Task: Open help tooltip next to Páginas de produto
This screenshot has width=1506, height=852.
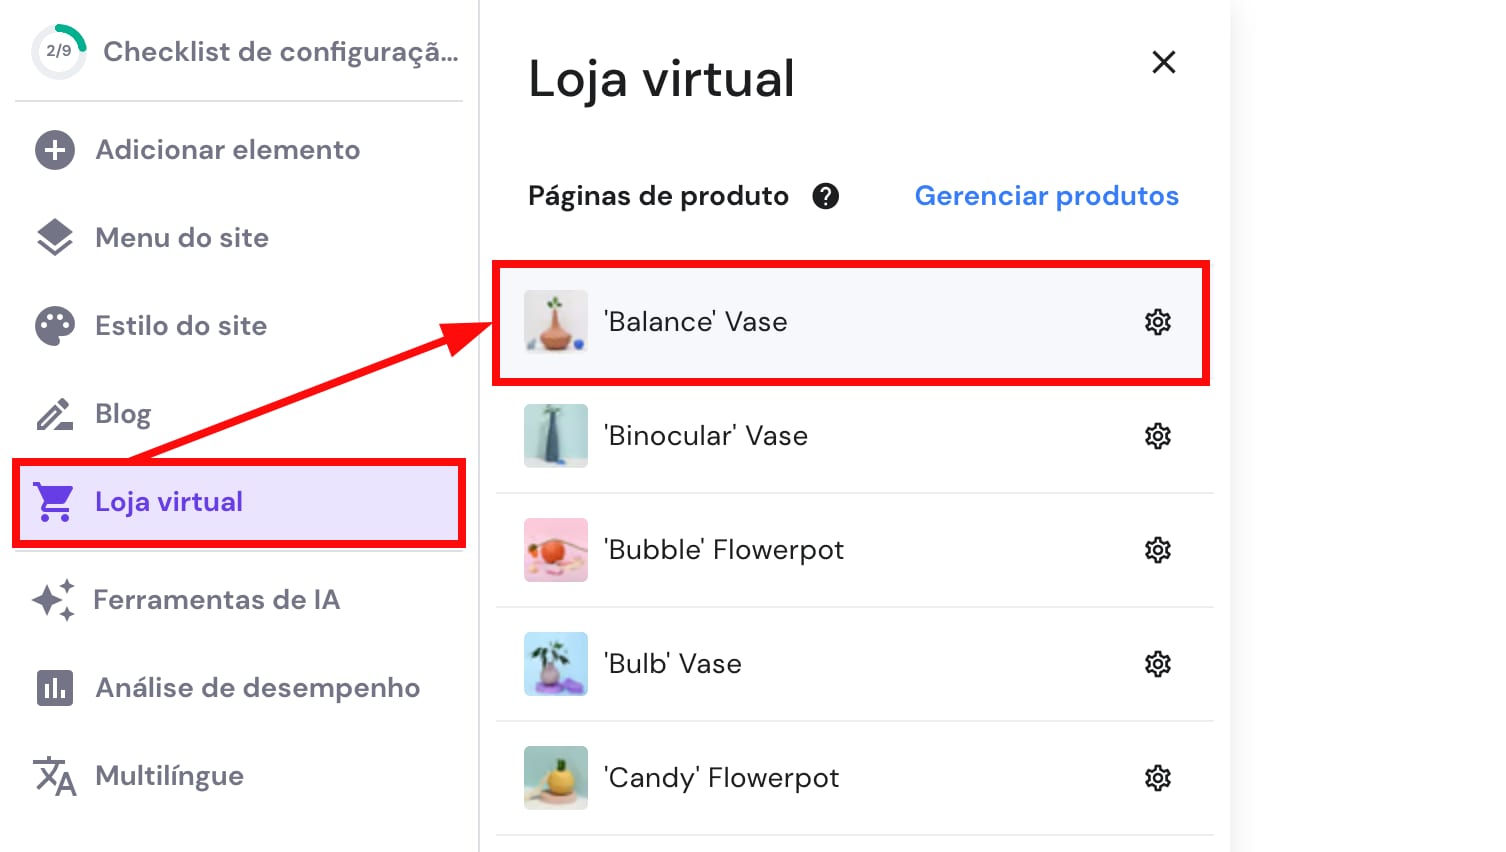Action: pos(826,196)
